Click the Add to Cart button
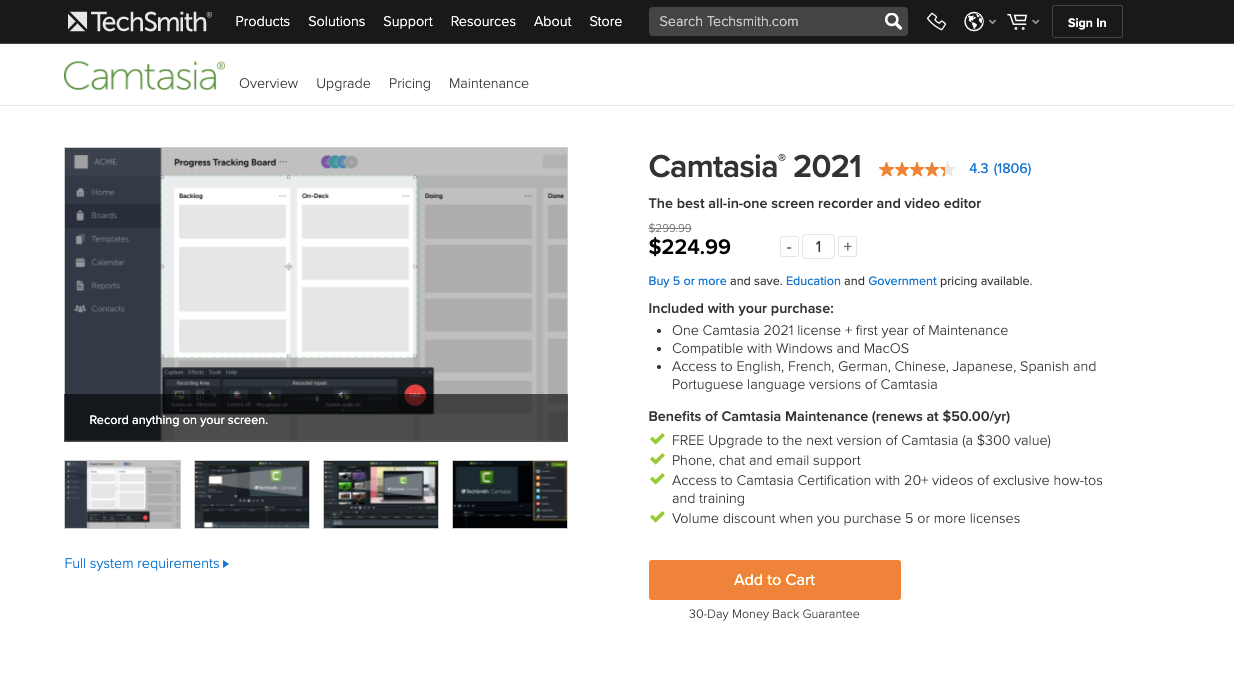The height and width of the screenshot is (674, 1234). tap(774, 580)
